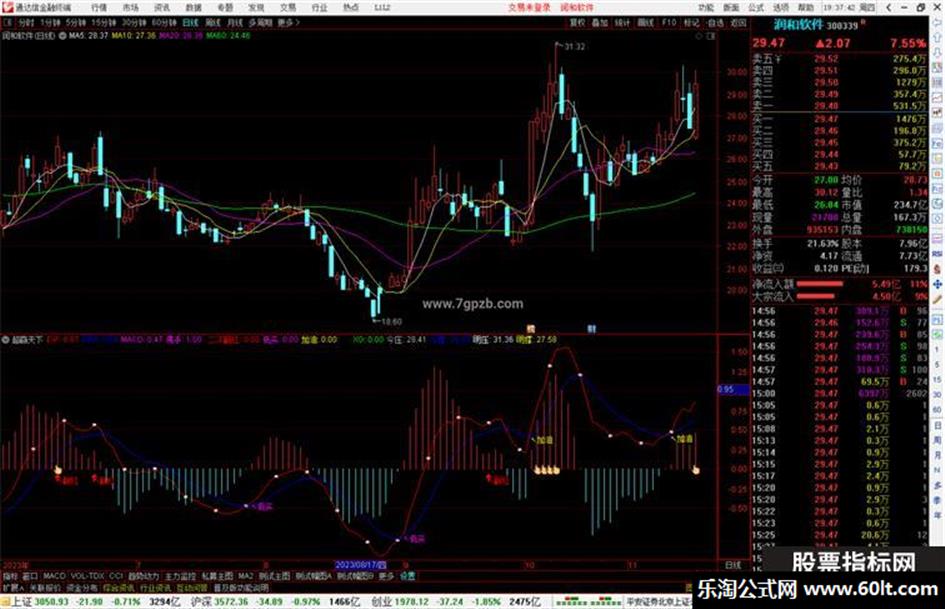Expand 更多 periods chevron
Screen dimensions: 945x609
(288, 22)
